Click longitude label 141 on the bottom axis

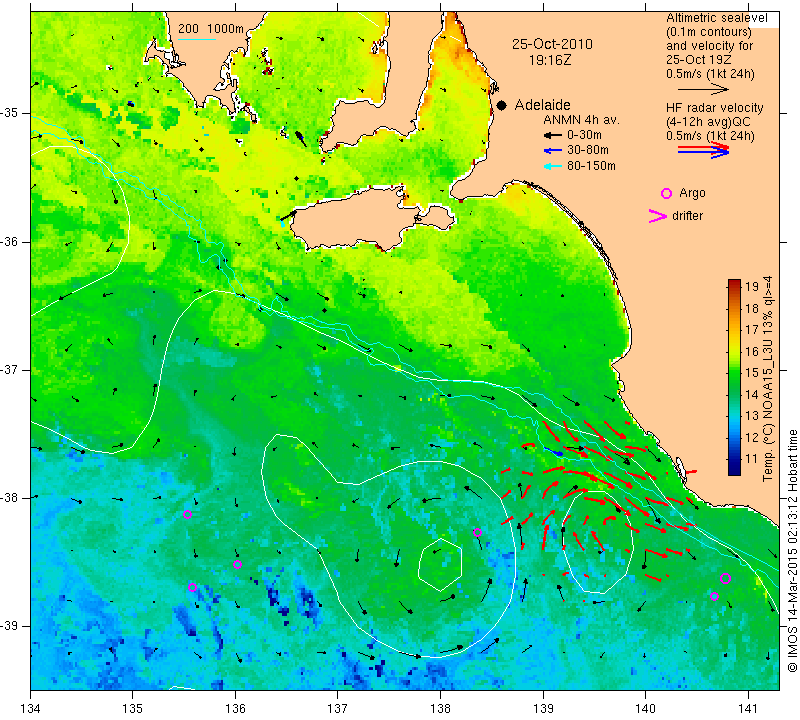748,709
